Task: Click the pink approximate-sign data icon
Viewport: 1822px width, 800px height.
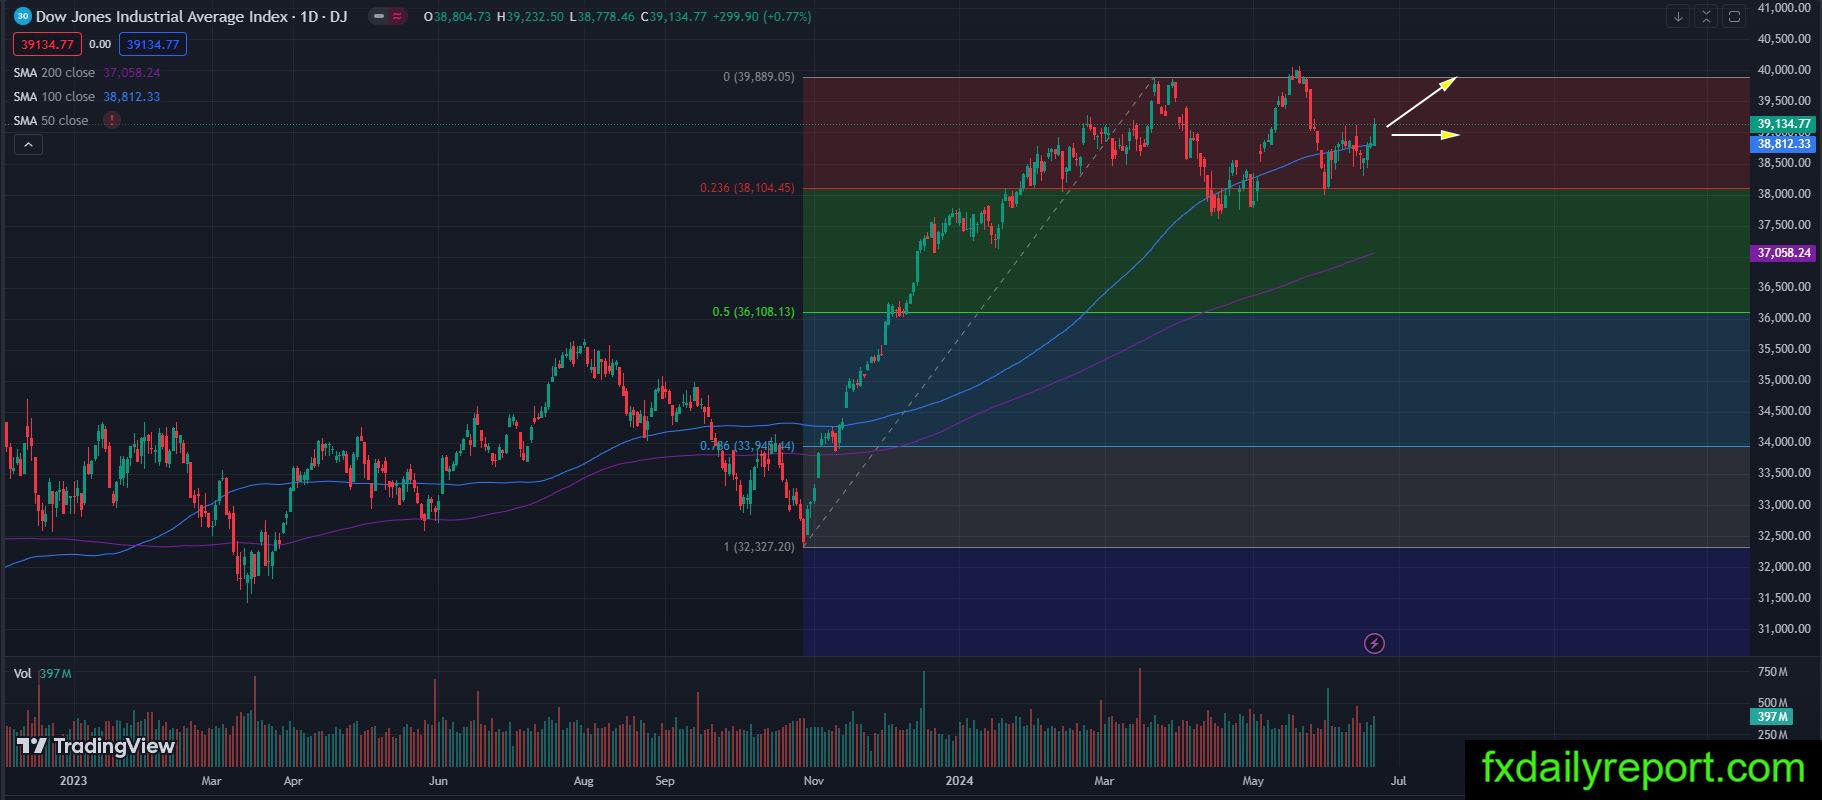Action: [x=398, y=17]
